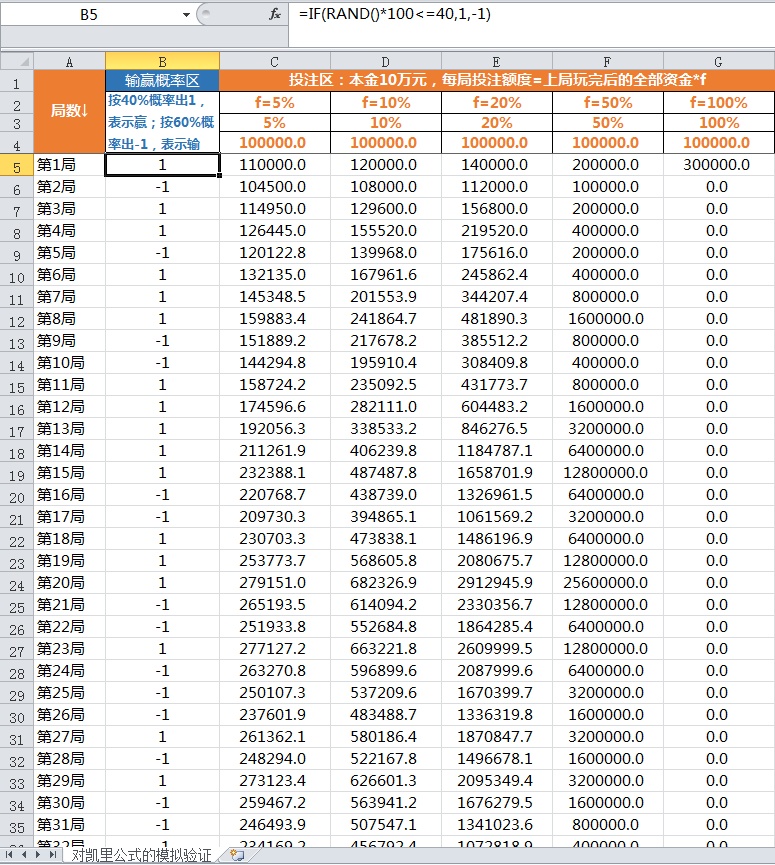Open the Name Box dropdown arrow
The height and width of the screenshot is (865, 775).
pyautogui.click(x=186, y=15)
